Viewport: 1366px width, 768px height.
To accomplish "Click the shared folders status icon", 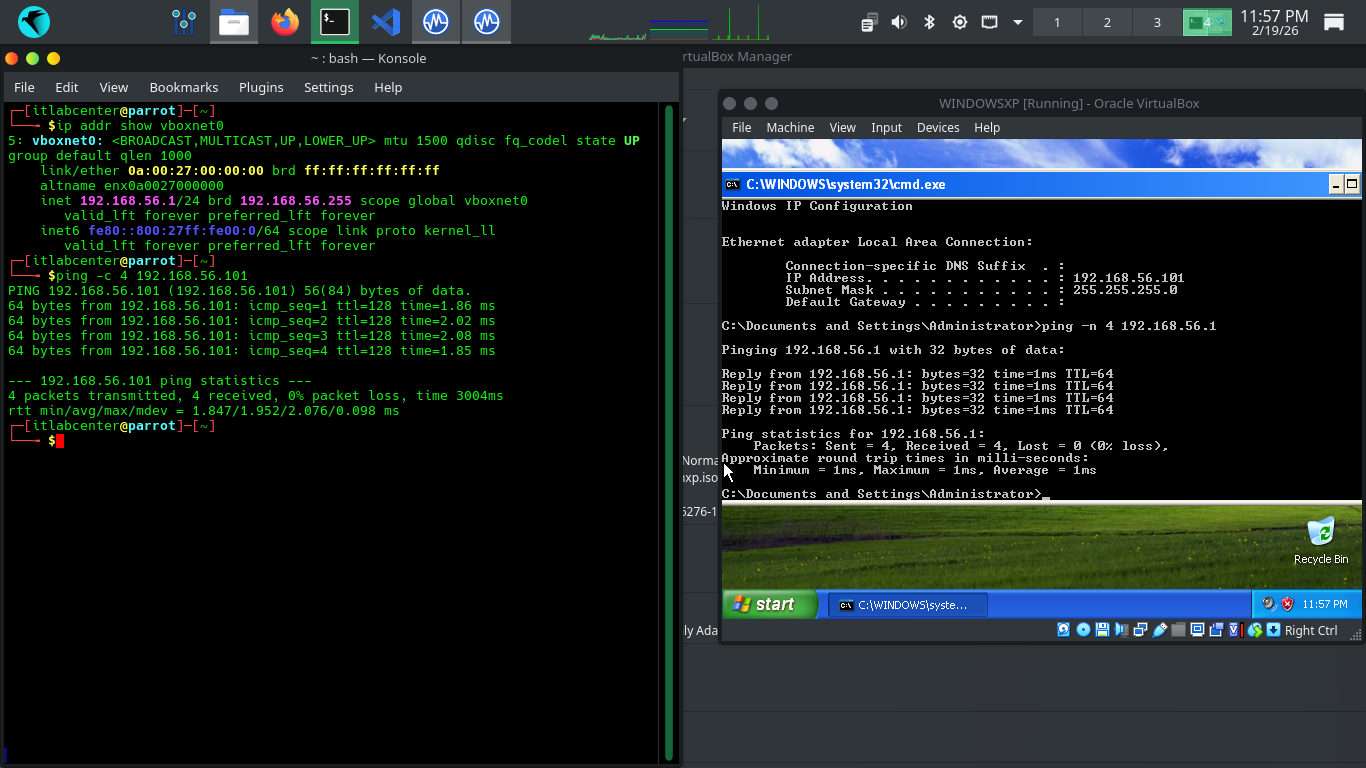I will [x=1179, y=630].
